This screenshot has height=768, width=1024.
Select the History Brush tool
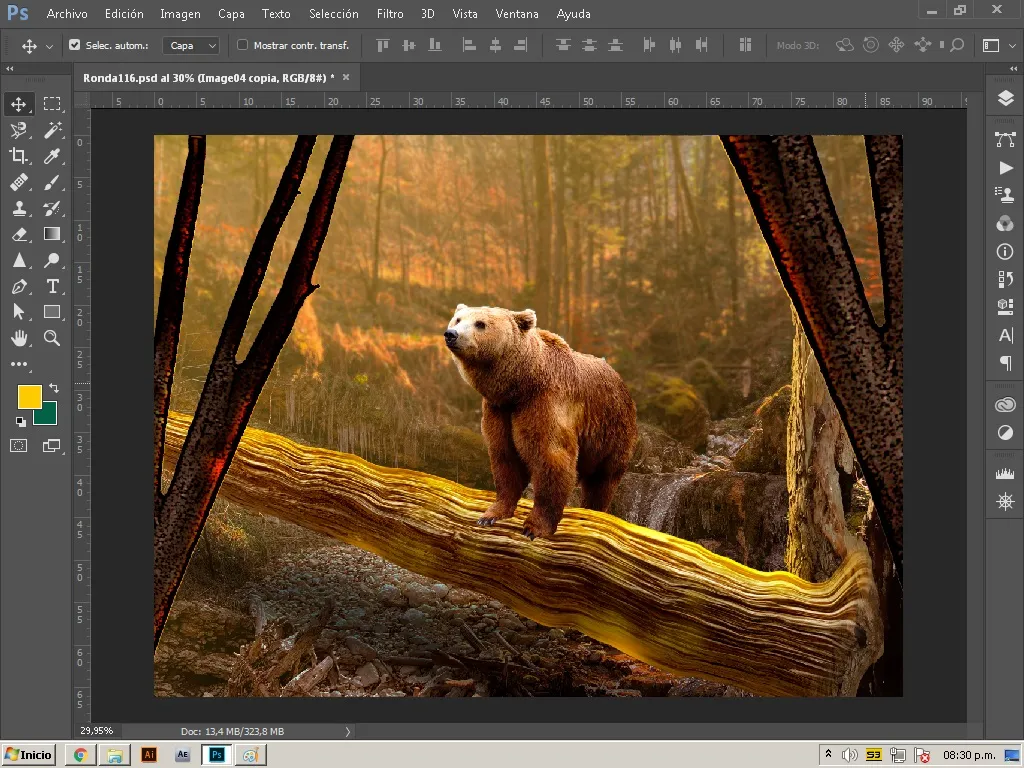(x=52, y=208)
